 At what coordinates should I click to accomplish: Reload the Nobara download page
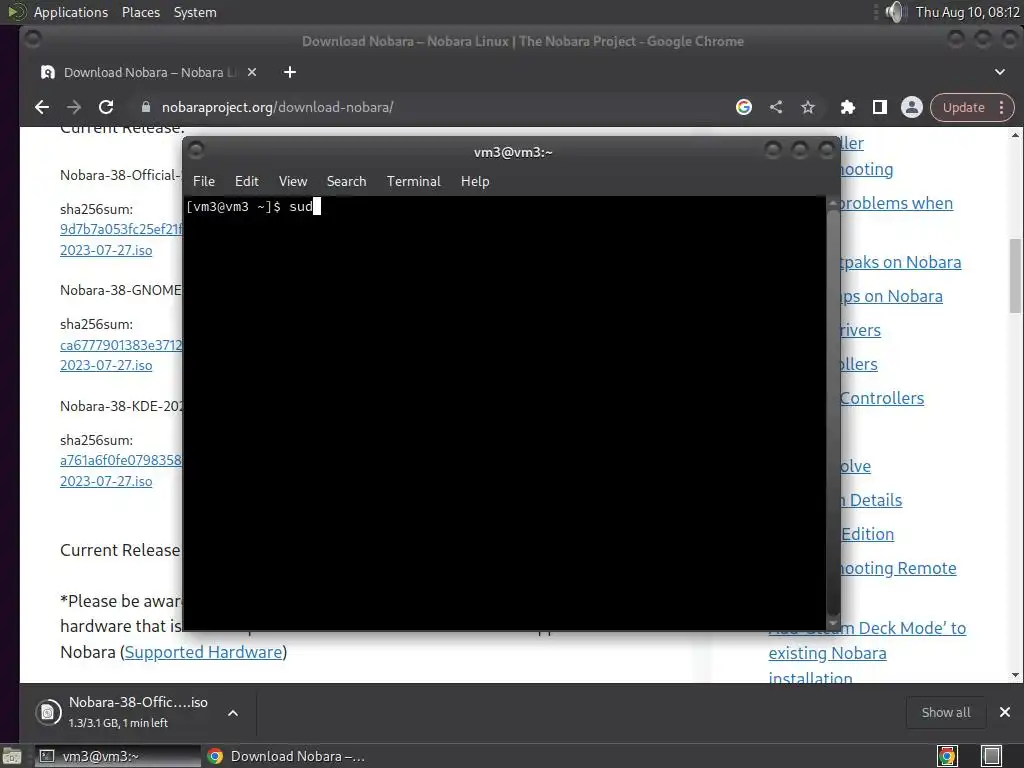[x=106, y=107]
